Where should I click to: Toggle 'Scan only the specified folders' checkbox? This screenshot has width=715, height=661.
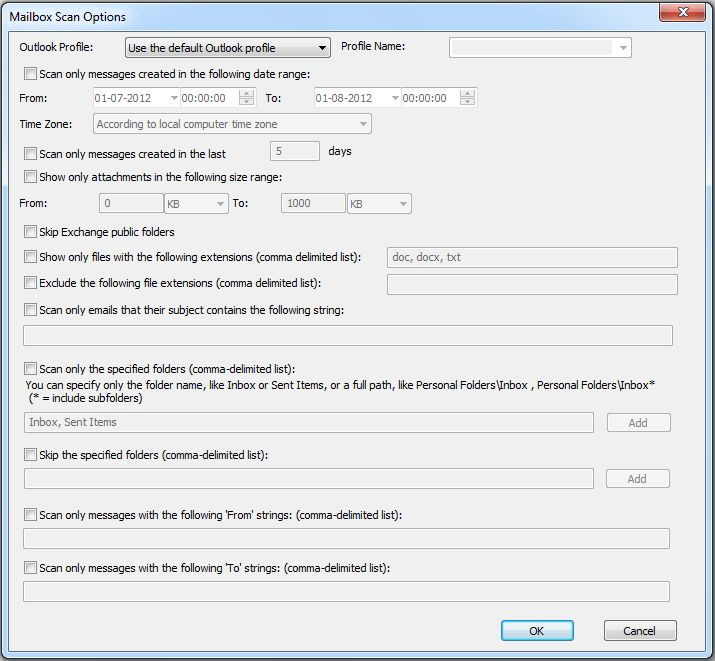[31, 368]
